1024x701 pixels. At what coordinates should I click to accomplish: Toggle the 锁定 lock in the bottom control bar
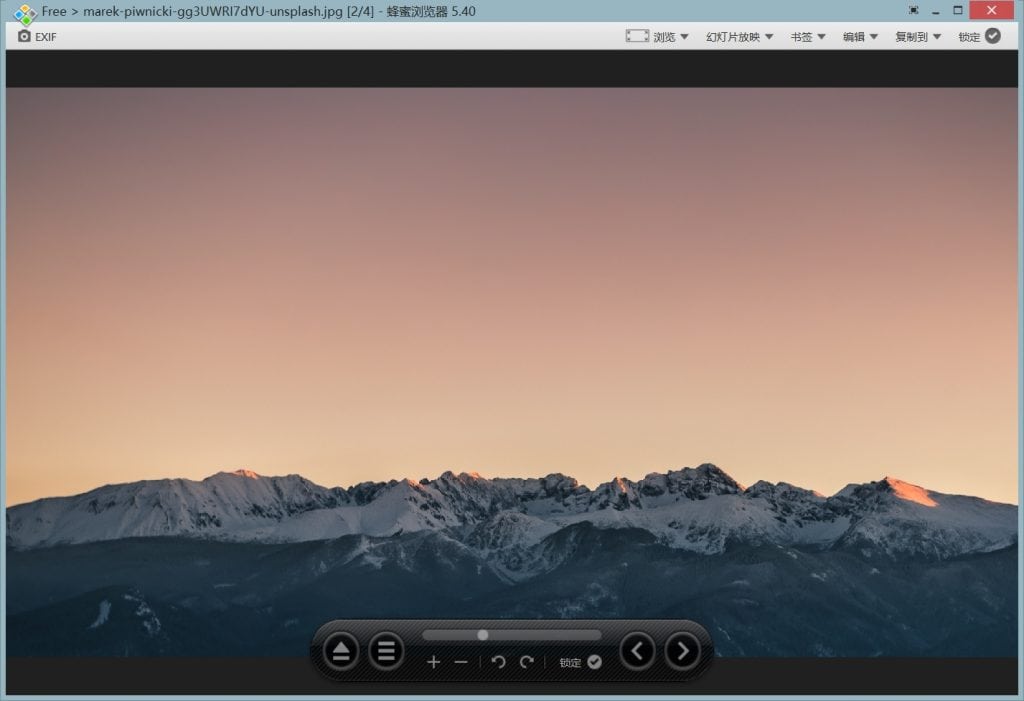pyautogui.click(x=594, y=662)
